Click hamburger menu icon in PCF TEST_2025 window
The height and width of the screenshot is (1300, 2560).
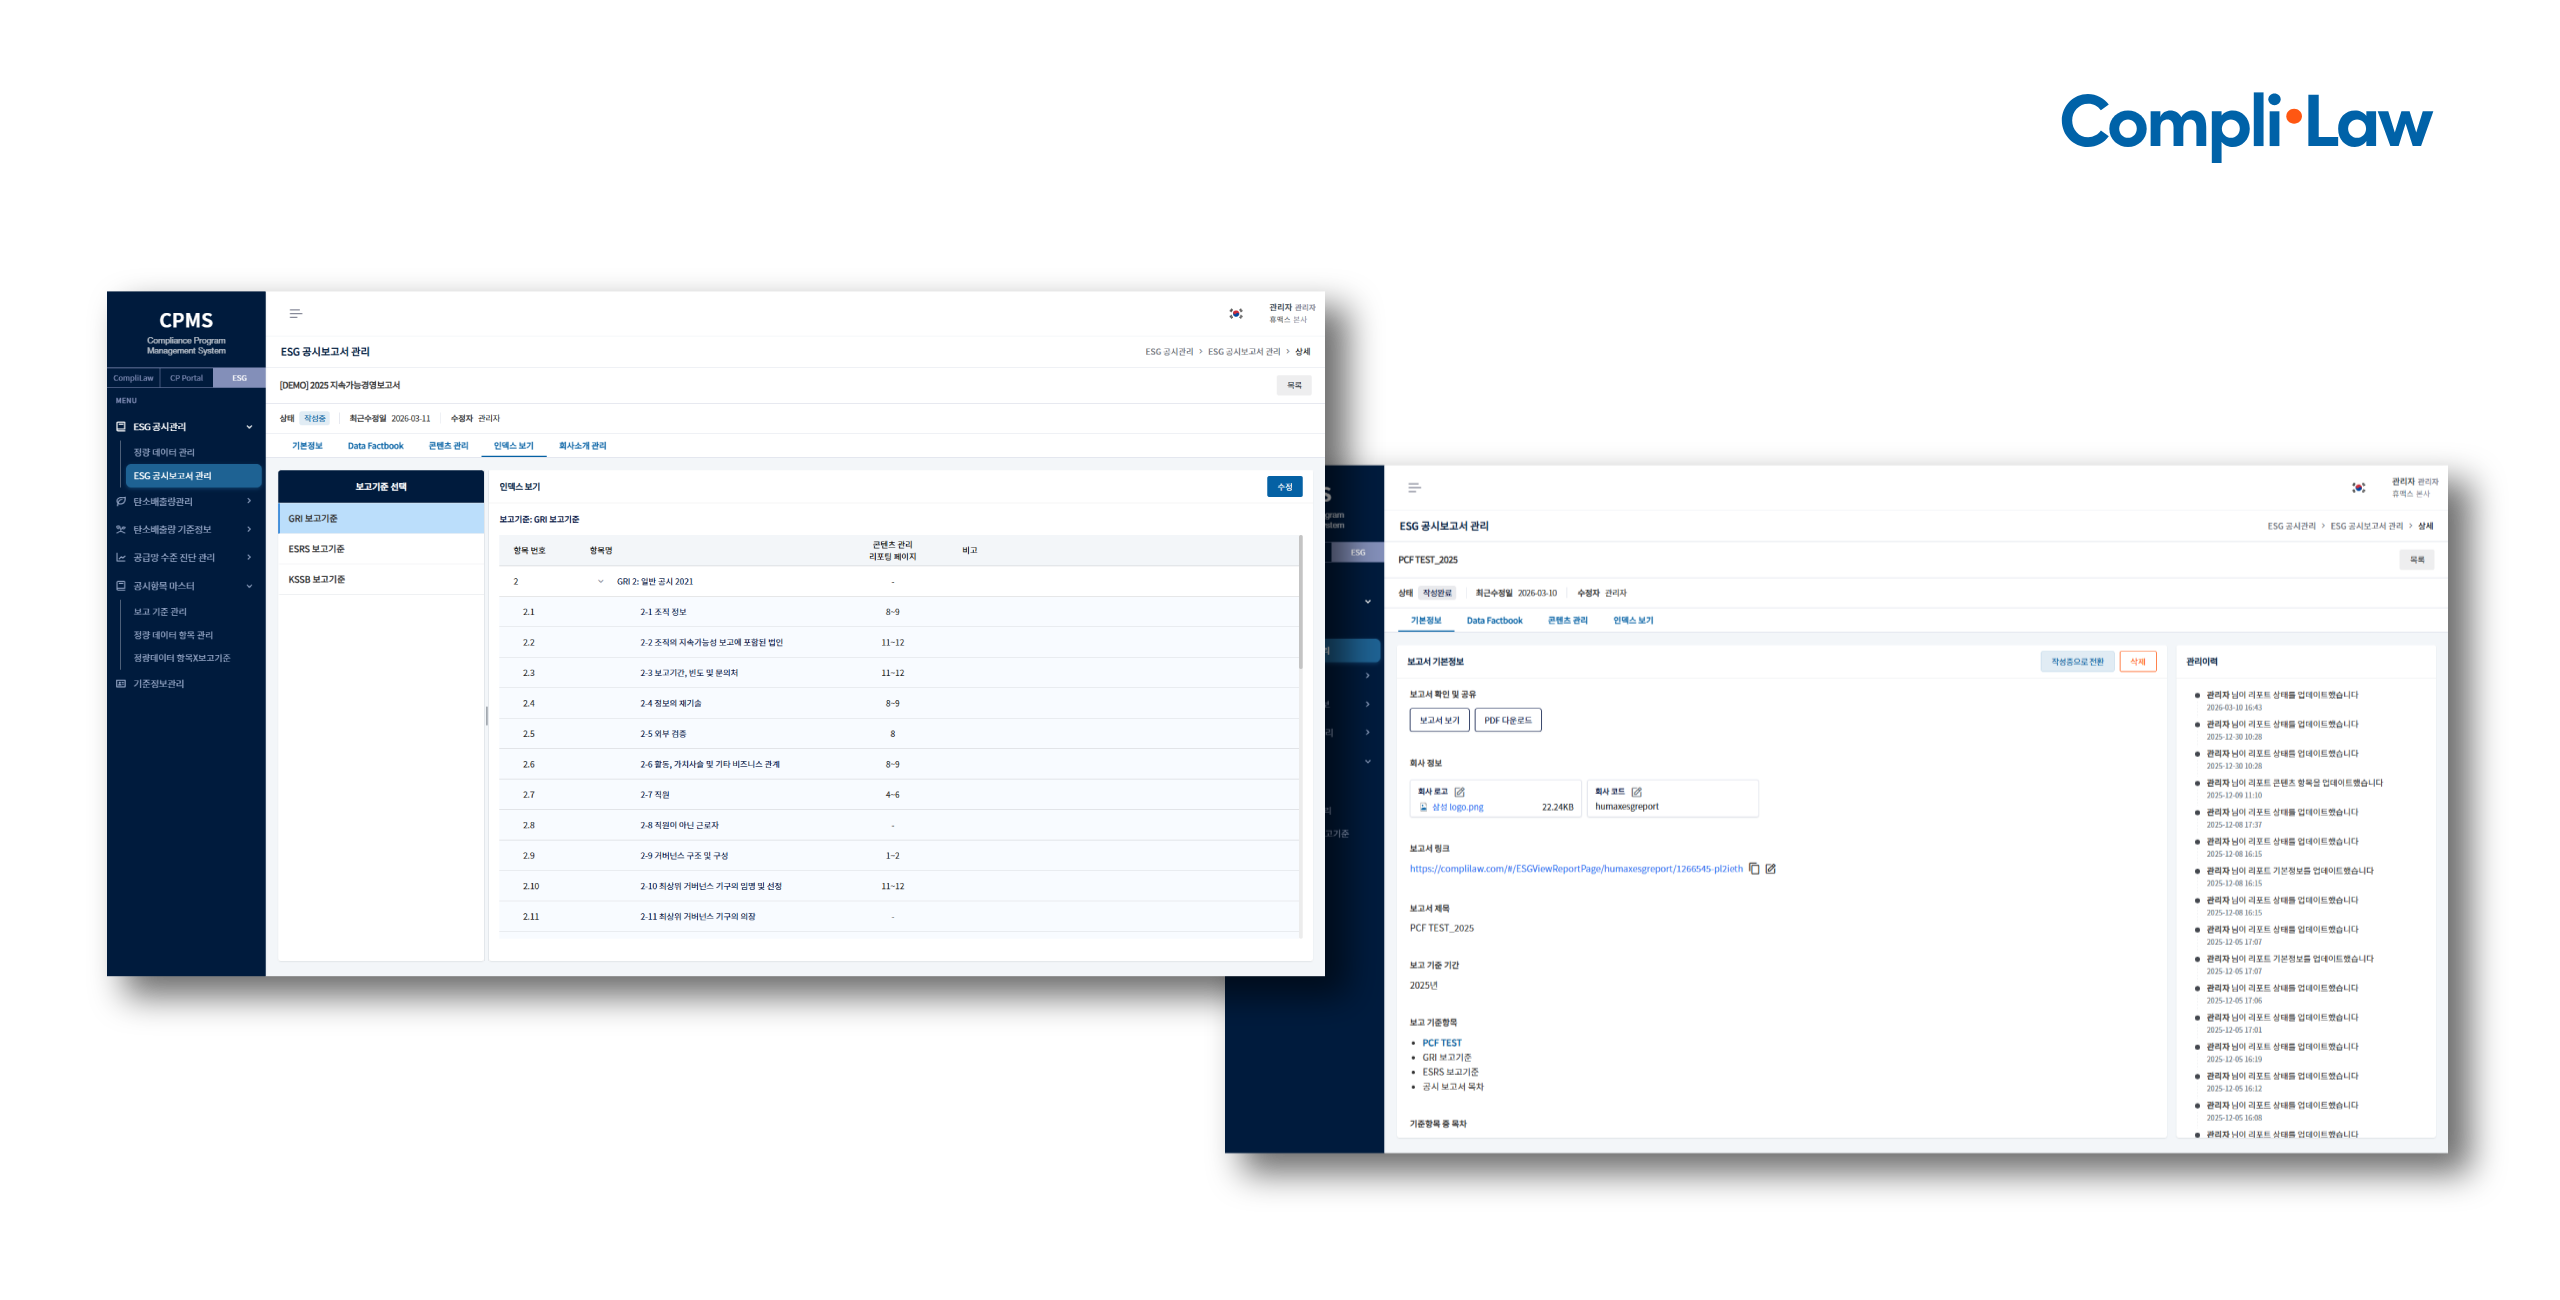[1414, 488]
